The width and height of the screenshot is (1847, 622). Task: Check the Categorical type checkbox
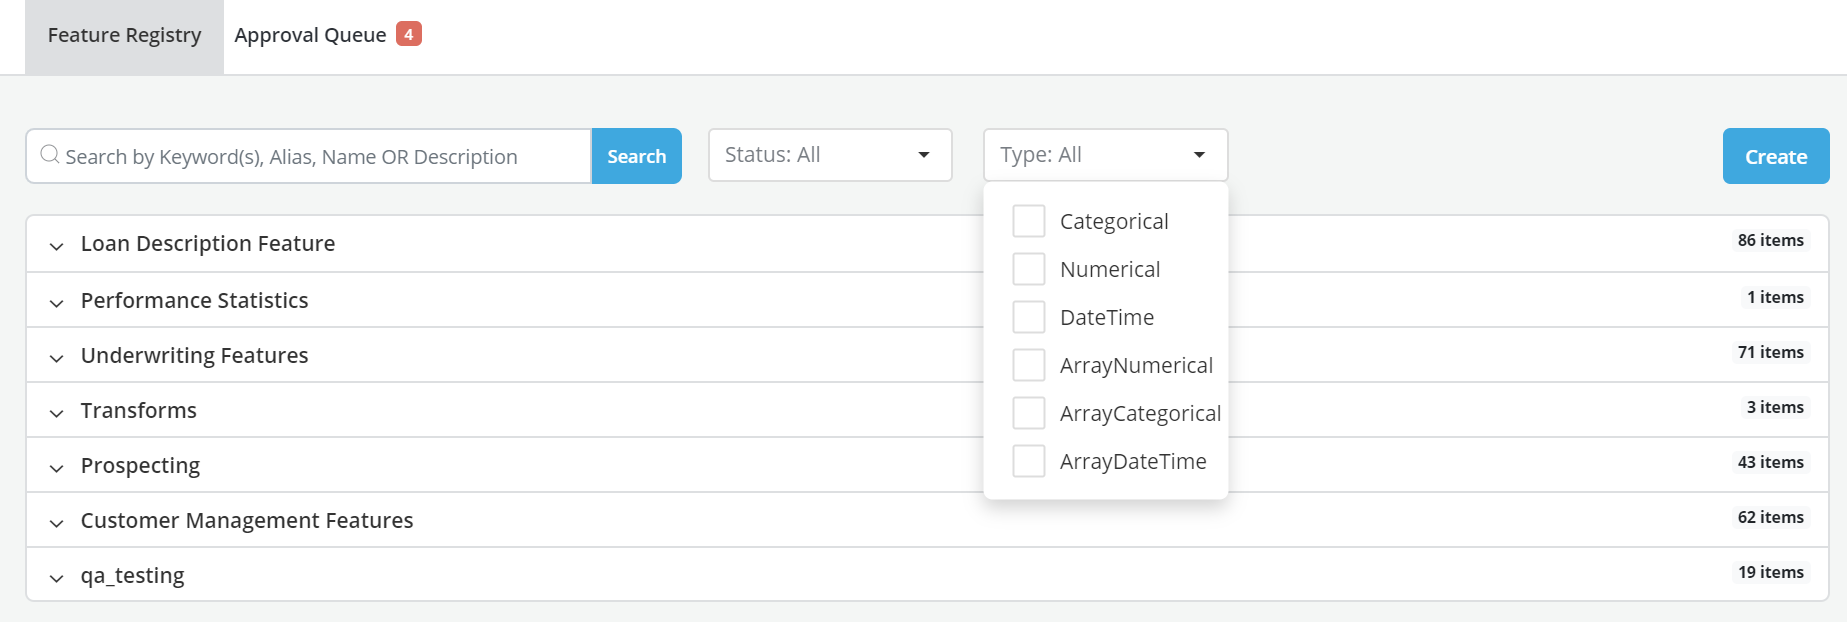(1028, 221)
